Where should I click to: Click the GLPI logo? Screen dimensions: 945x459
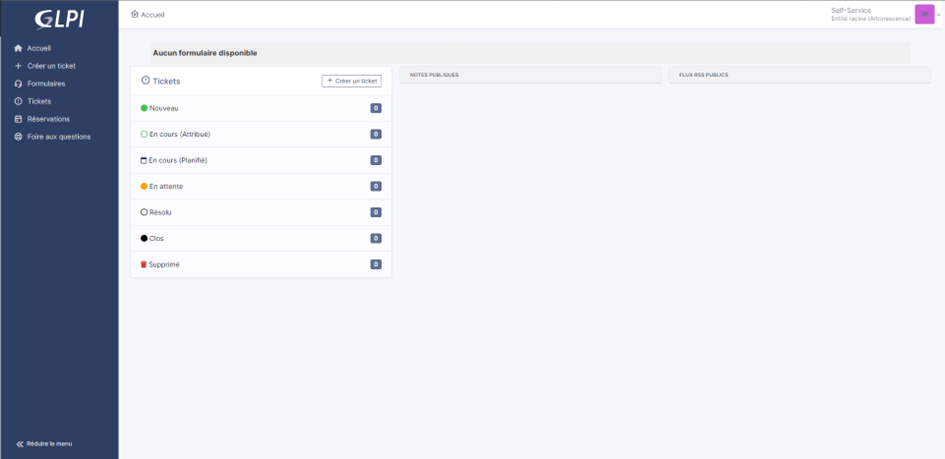(59, 19)
